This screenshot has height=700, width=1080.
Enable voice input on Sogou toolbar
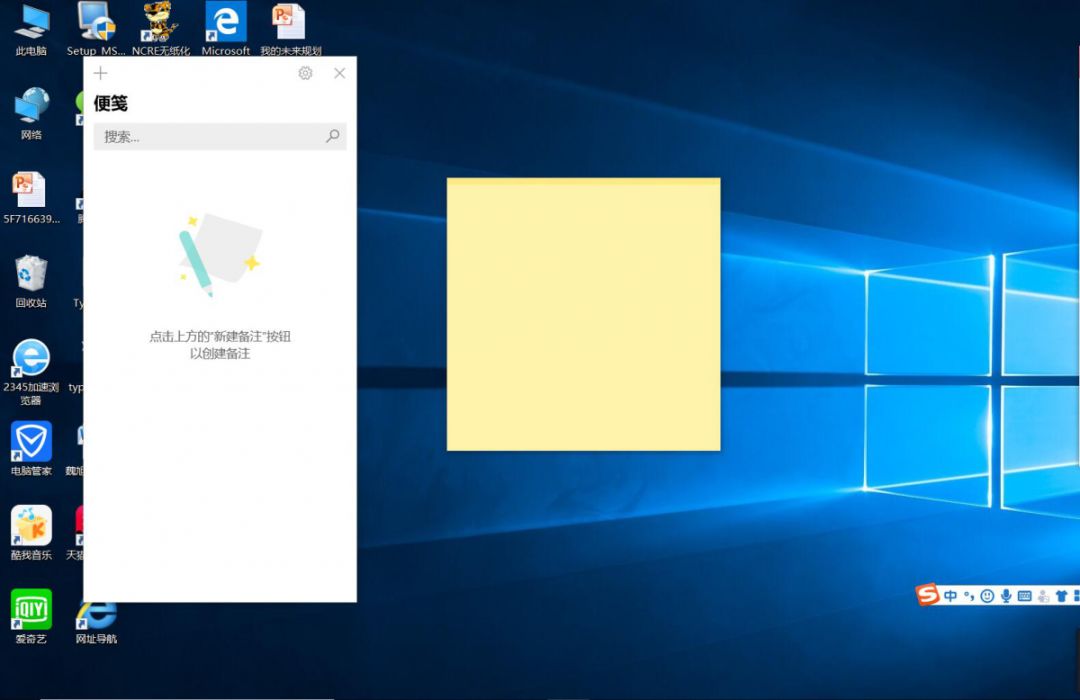1005,595
